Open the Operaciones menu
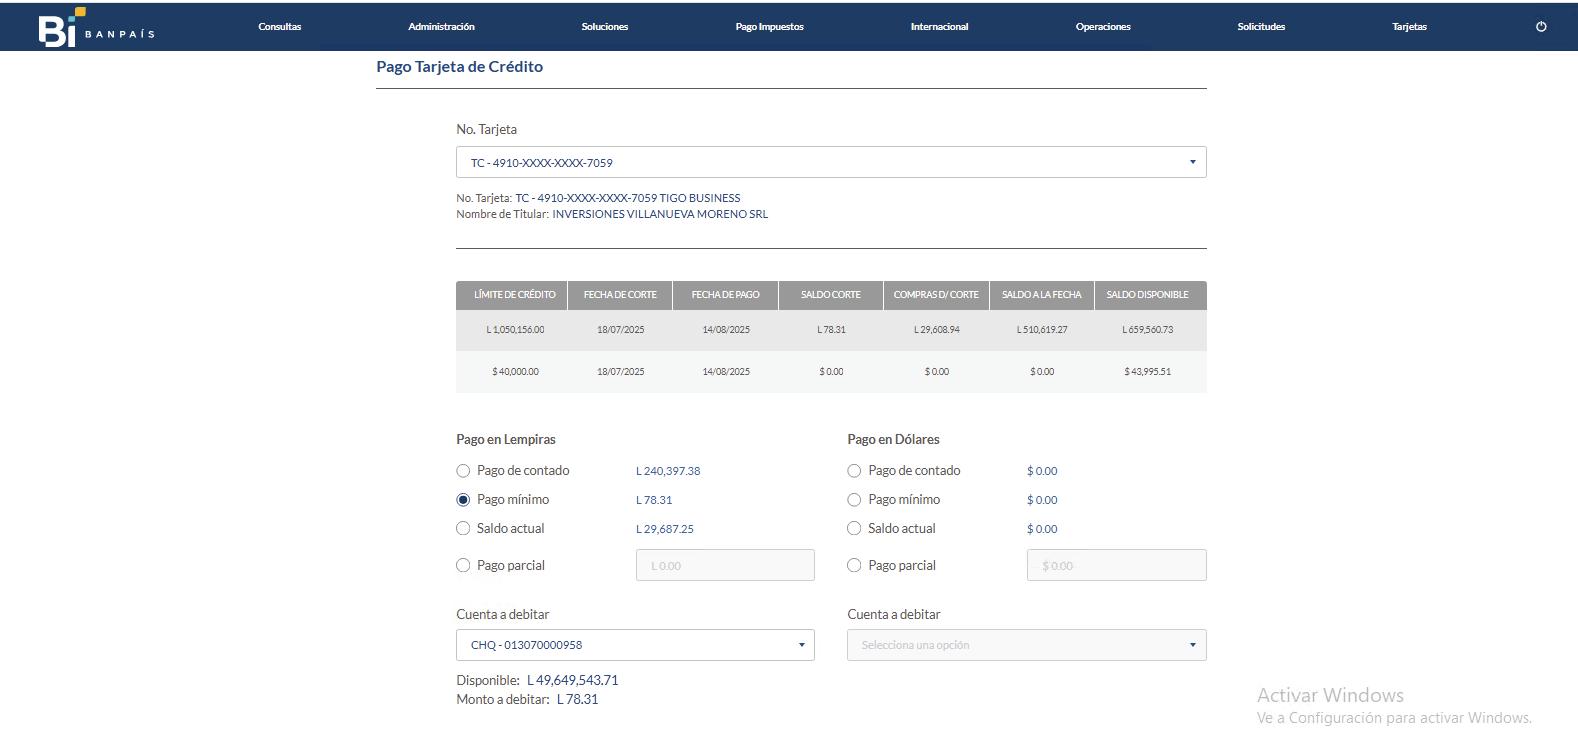1578x749 pixels. click(x=1103, y=27)
